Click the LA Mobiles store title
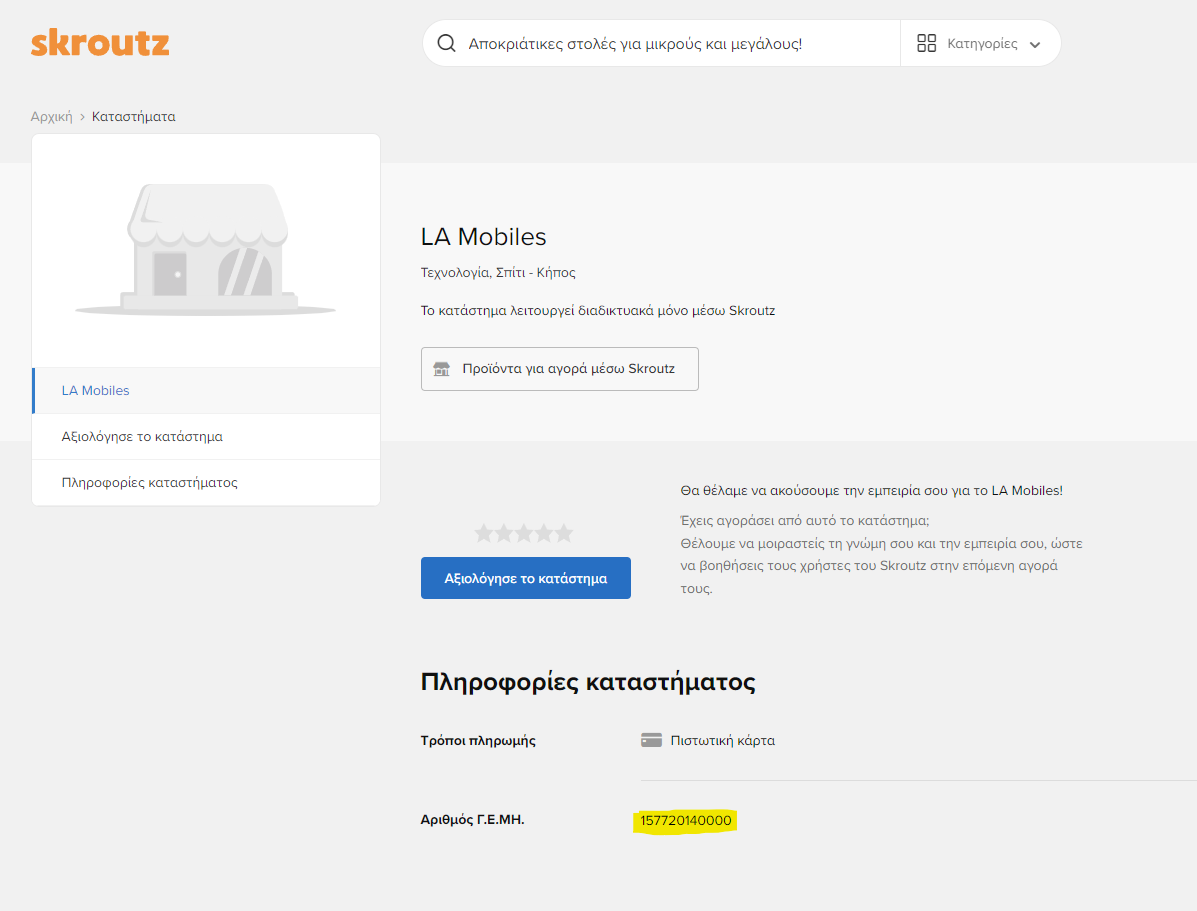The height and width of the screenshot is (911, 1197). 483,237
